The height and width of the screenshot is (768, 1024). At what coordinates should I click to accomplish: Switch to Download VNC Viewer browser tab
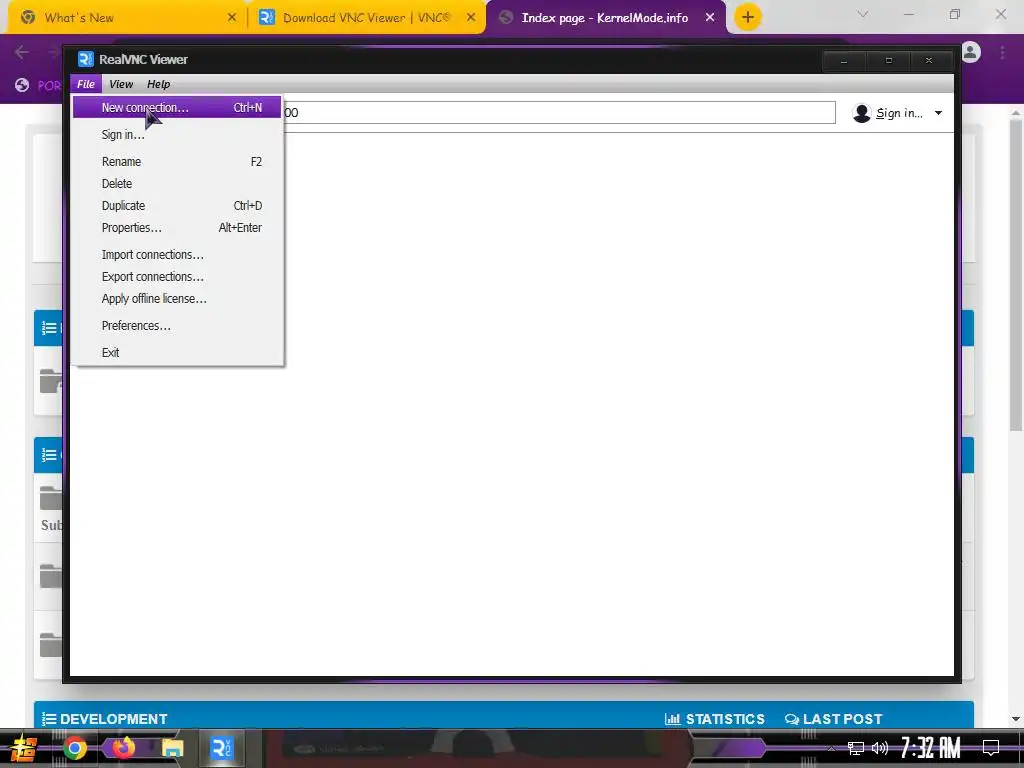(x=367, y=18)
